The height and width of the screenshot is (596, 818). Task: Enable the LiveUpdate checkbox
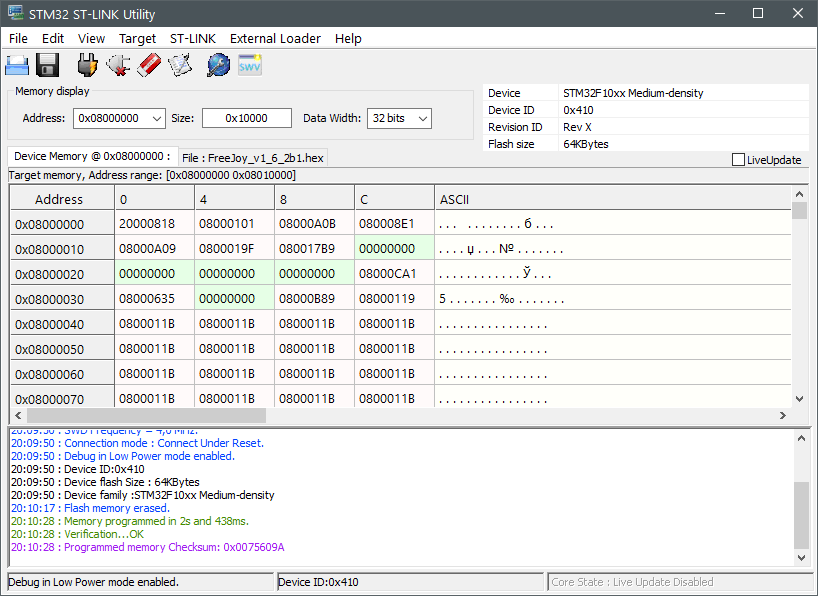[x=739, y=160]
